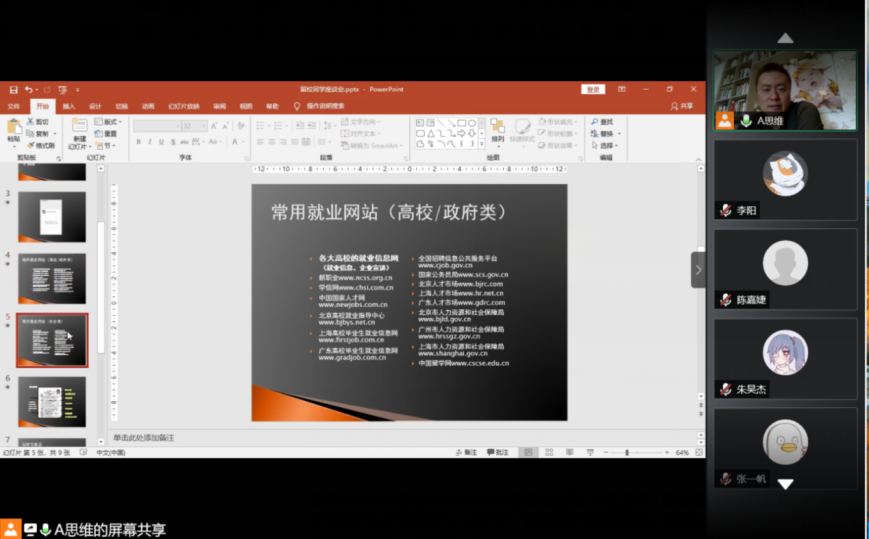Activate the Format Painter (格式刷)
Screen dimensions: 869x539
[41, 146]
